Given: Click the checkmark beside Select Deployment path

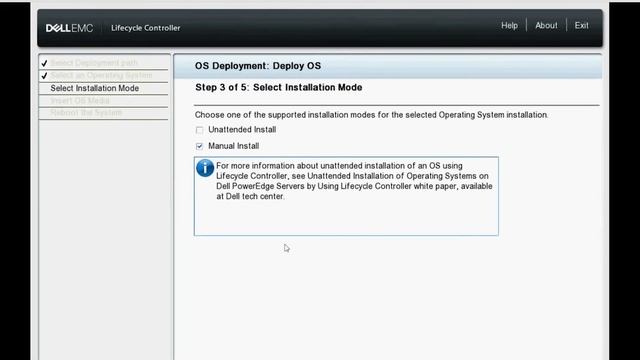Looking at the screenshot, I should click(x=44, y=63).
